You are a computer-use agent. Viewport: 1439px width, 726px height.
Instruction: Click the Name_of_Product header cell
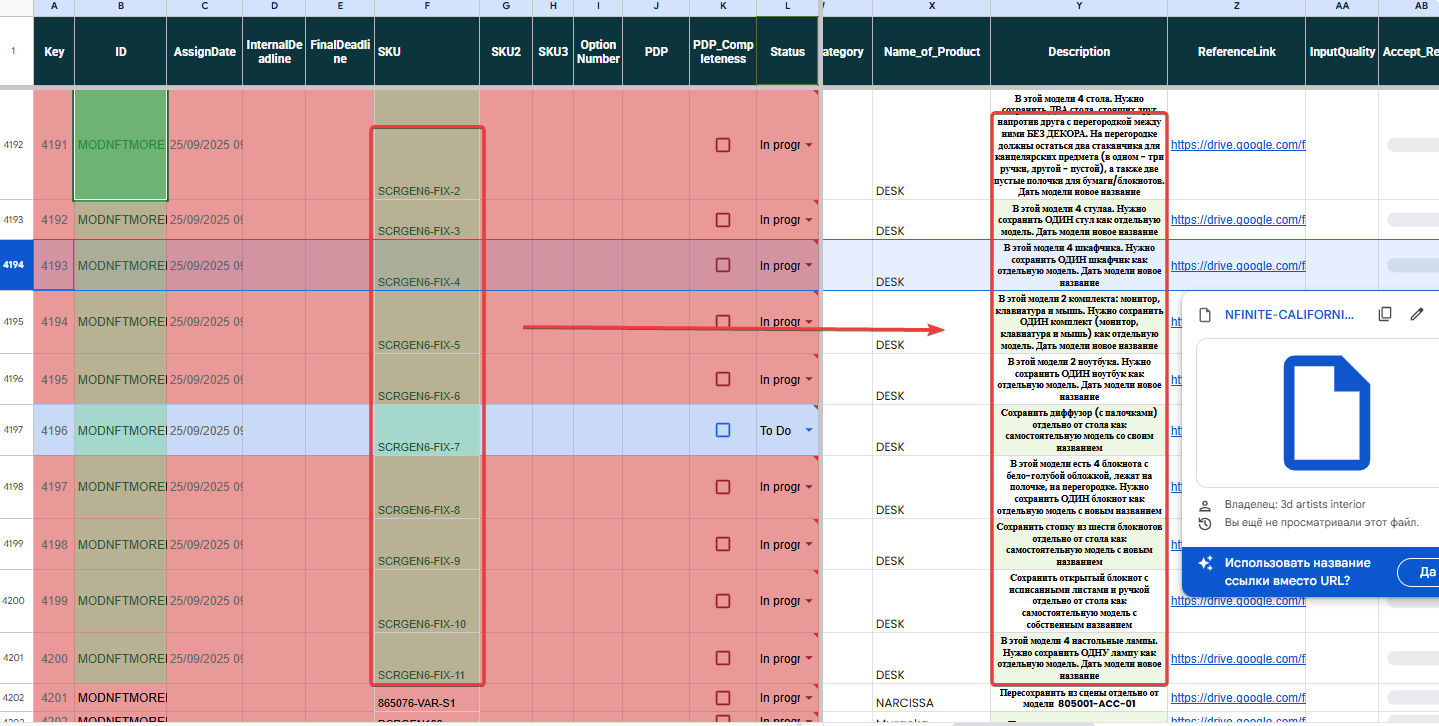pos(932,52)
